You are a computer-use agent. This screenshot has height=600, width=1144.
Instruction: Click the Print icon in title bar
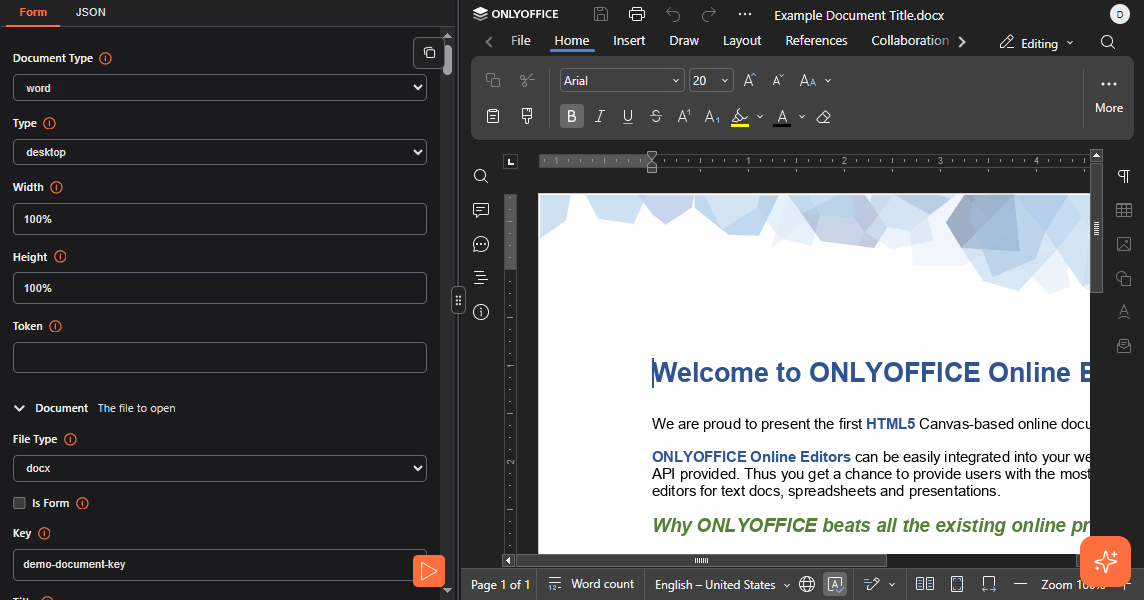point(637,14)
